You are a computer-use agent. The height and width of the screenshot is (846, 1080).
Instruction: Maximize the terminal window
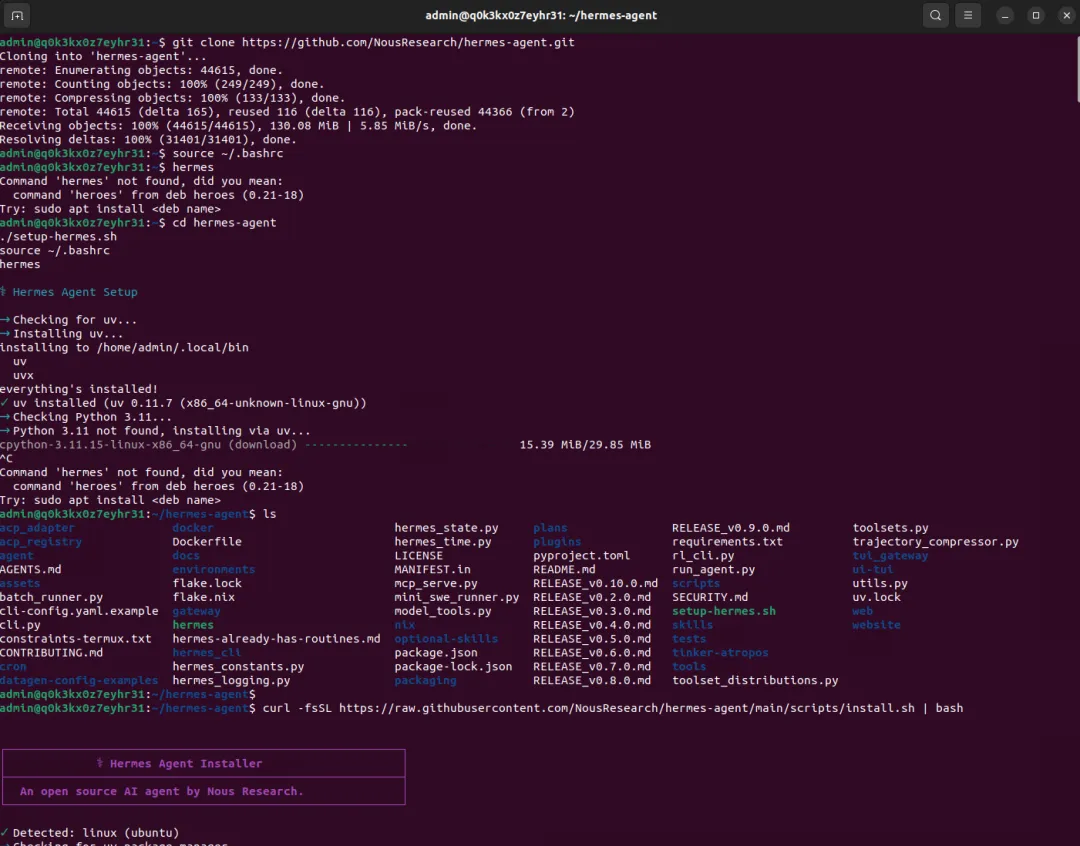(1036, 15)
